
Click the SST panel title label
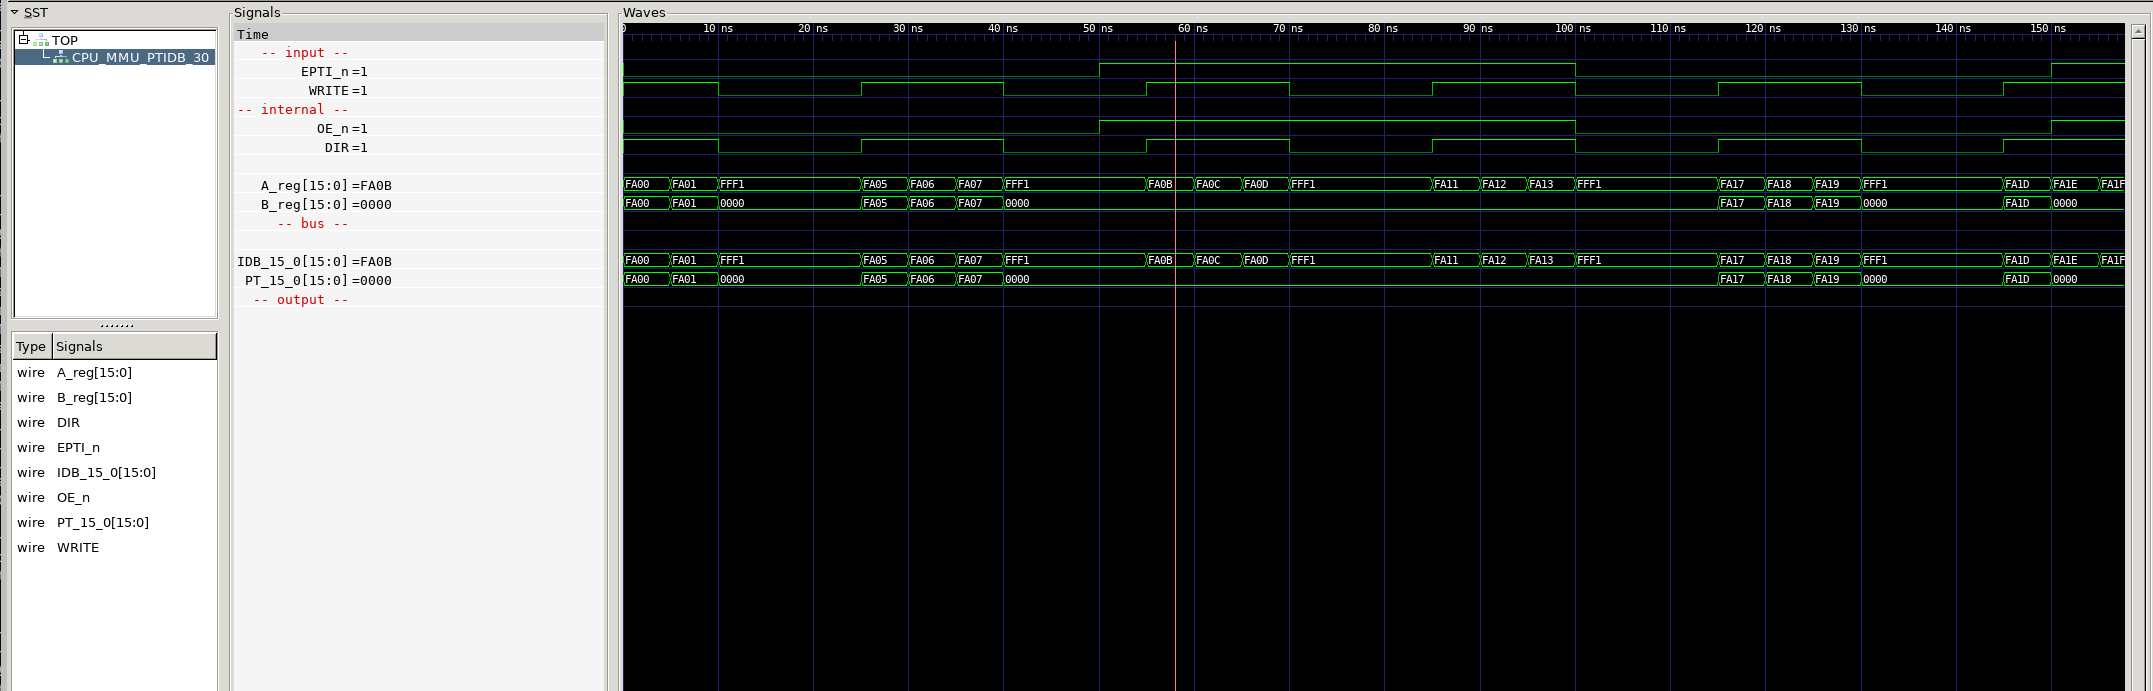pos(36,13)
